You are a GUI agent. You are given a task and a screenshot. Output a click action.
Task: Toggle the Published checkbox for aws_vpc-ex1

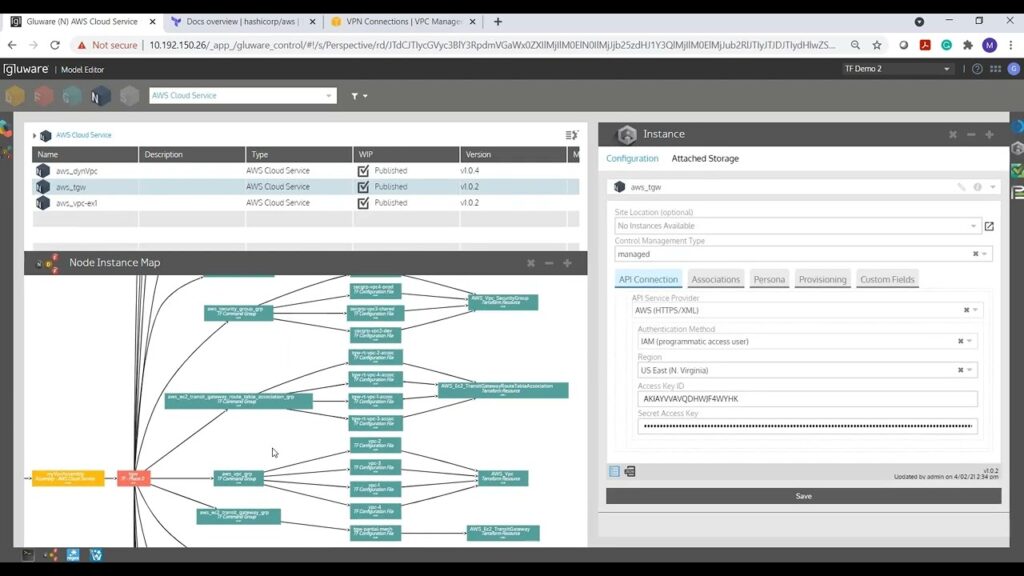pyautogui.click(x=364, y=203)
